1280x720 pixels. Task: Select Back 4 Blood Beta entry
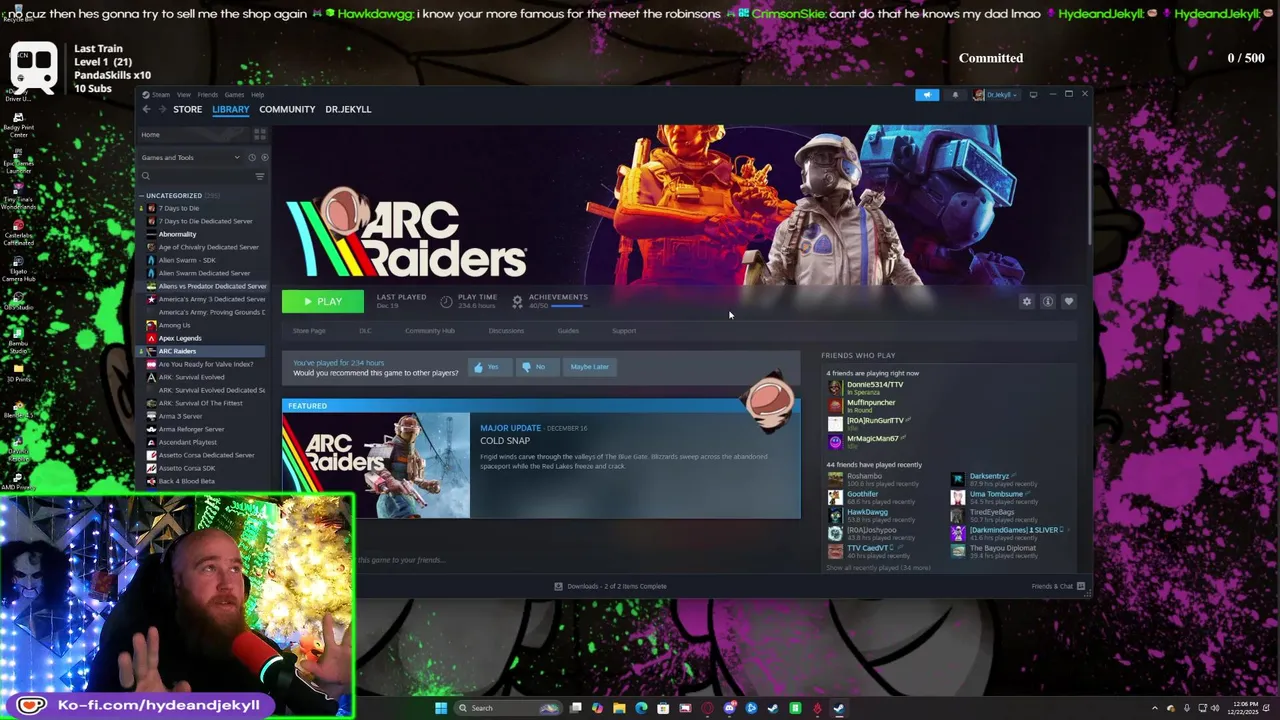[x=186, y=481]
